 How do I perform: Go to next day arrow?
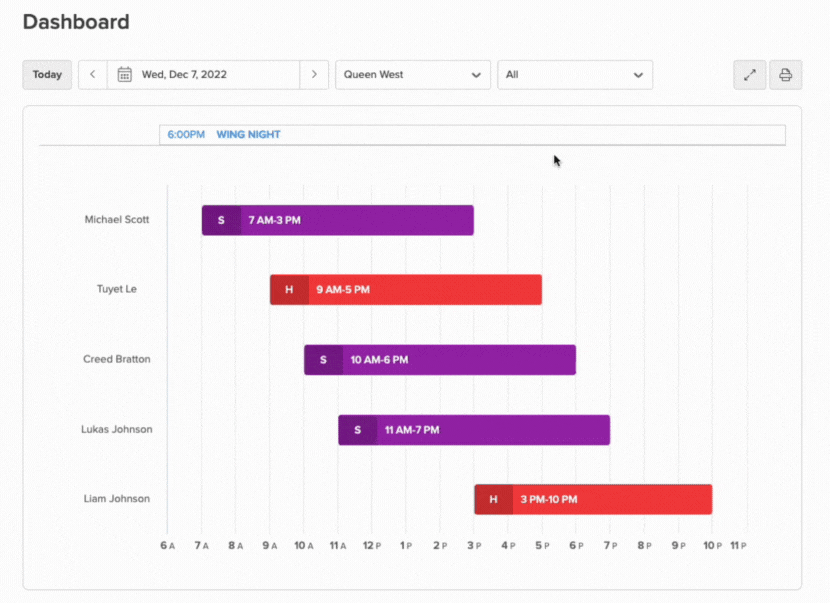click(x=314, y=75)
